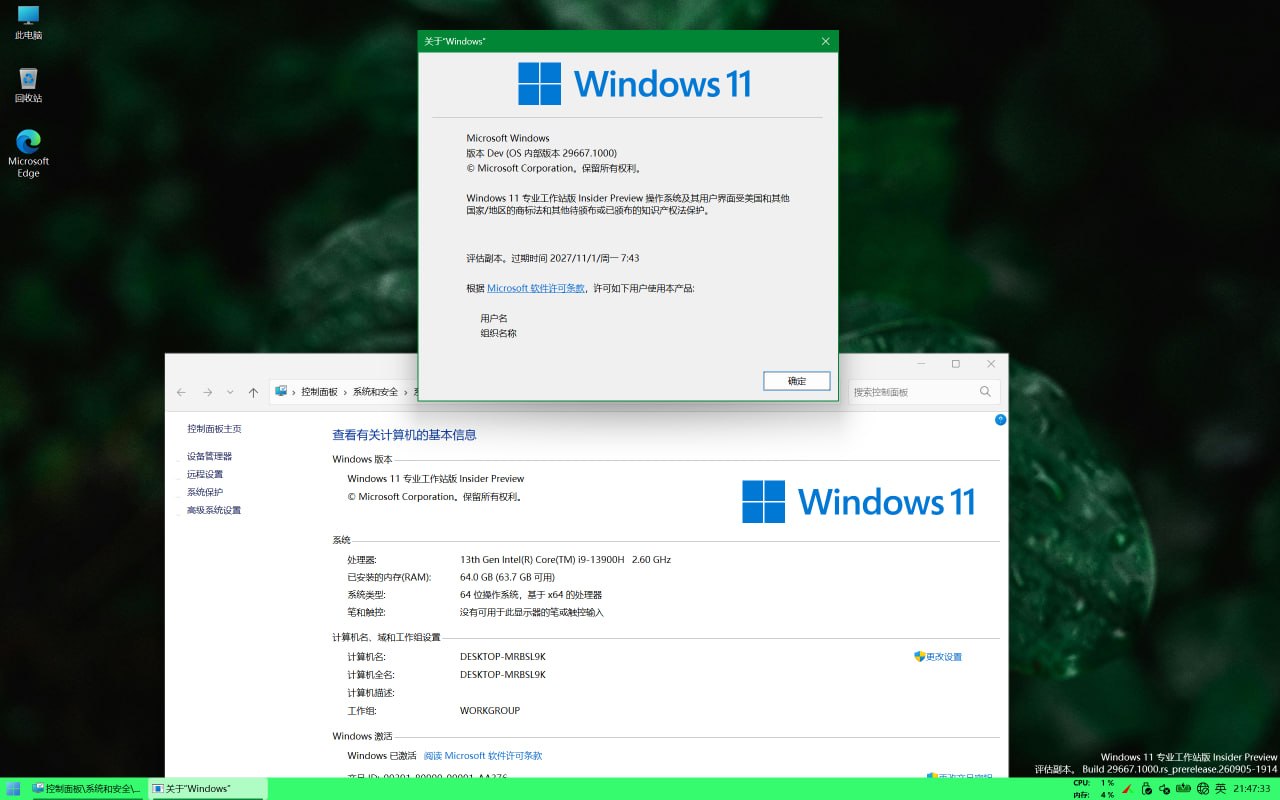This screenshot has width=1280, height=800.
Task: Toggle the input language indicator 英
Action: tap(1220, 789)
